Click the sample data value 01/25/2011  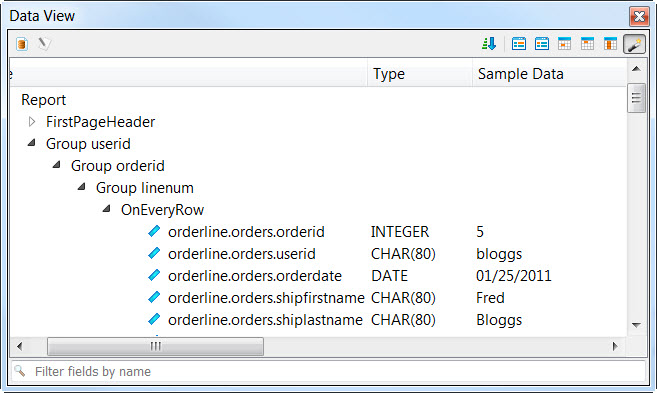pos(514,276)
